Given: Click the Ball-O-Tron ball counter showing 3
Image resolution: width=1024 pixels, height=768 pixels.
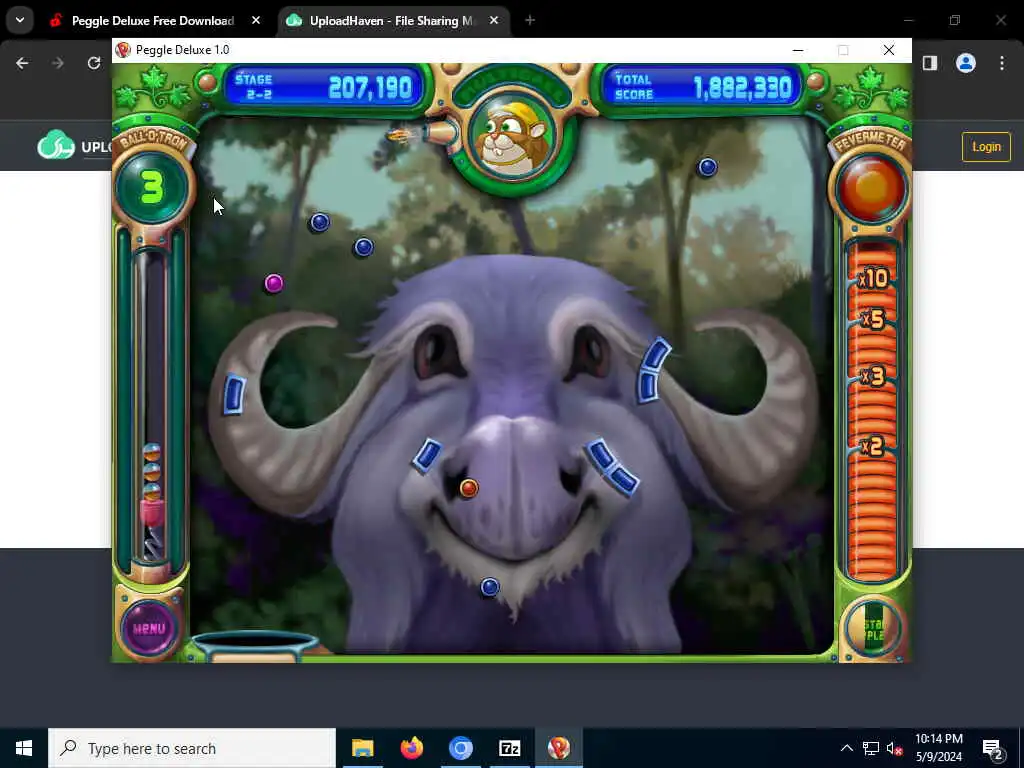Looking at the screenshot, I should tap(152, 188).
